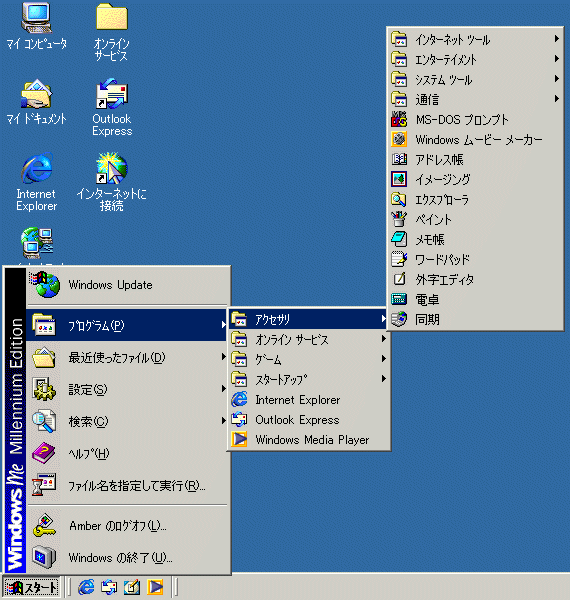
Task: Click Internet Explorer quick launch icon in taskbar
Action: (86, 587)
